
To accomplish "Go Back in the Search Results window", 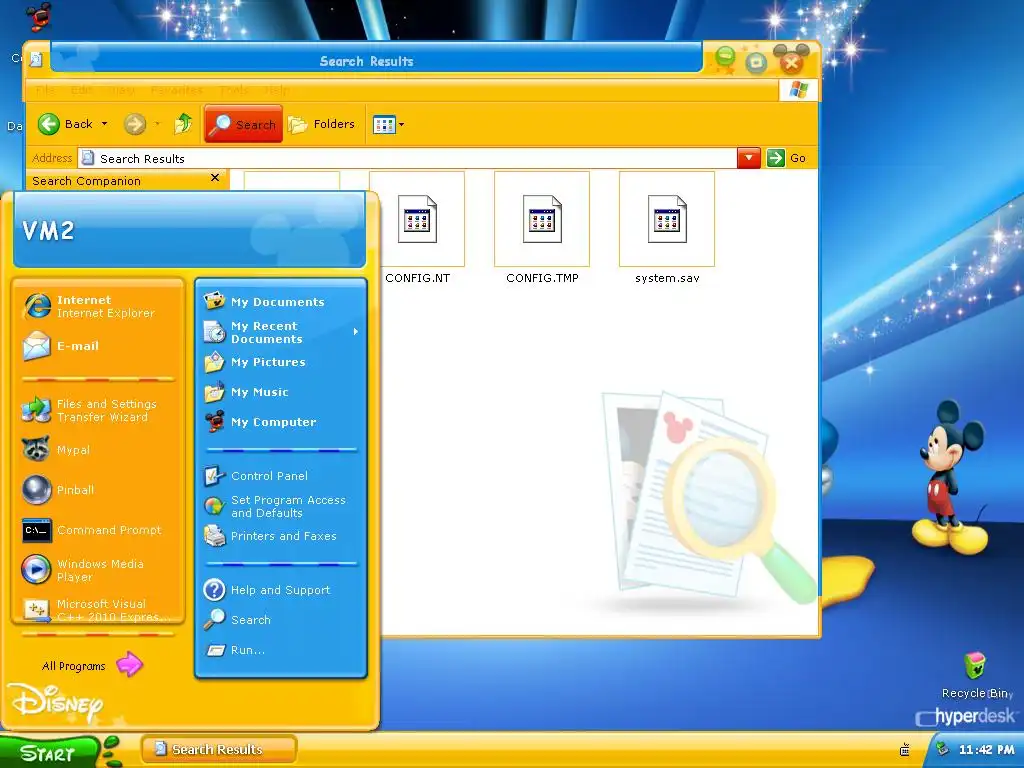I will tap(65, 123).
